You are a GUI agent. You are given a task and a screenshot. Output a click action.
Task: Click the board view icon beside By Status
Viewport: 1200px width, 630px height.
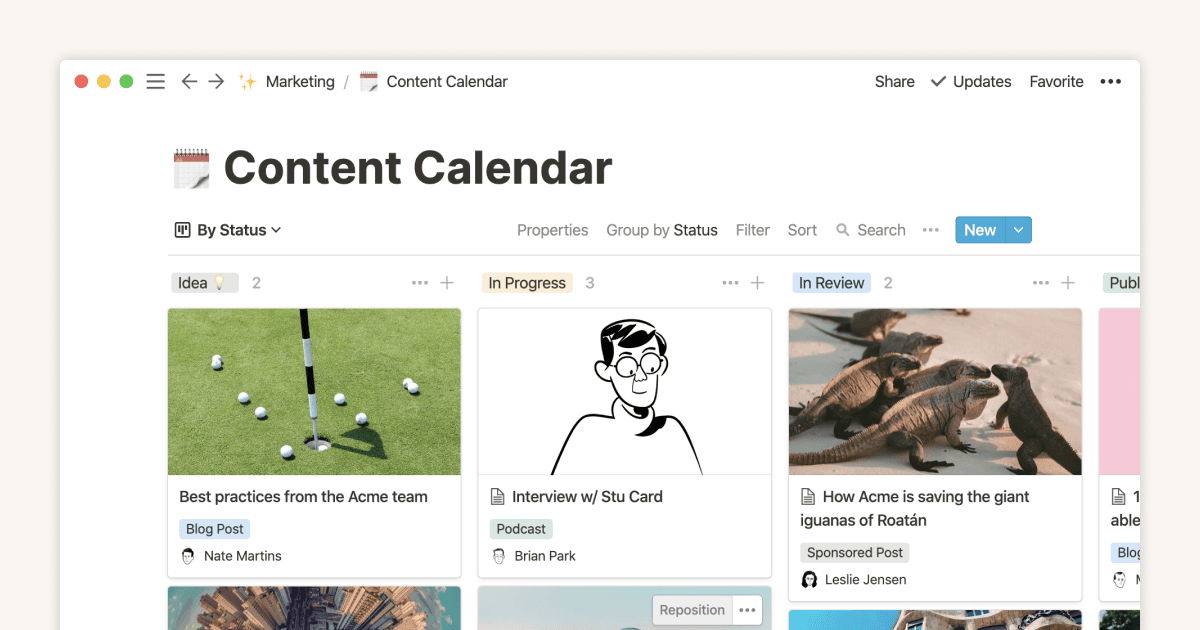(181, 230)
